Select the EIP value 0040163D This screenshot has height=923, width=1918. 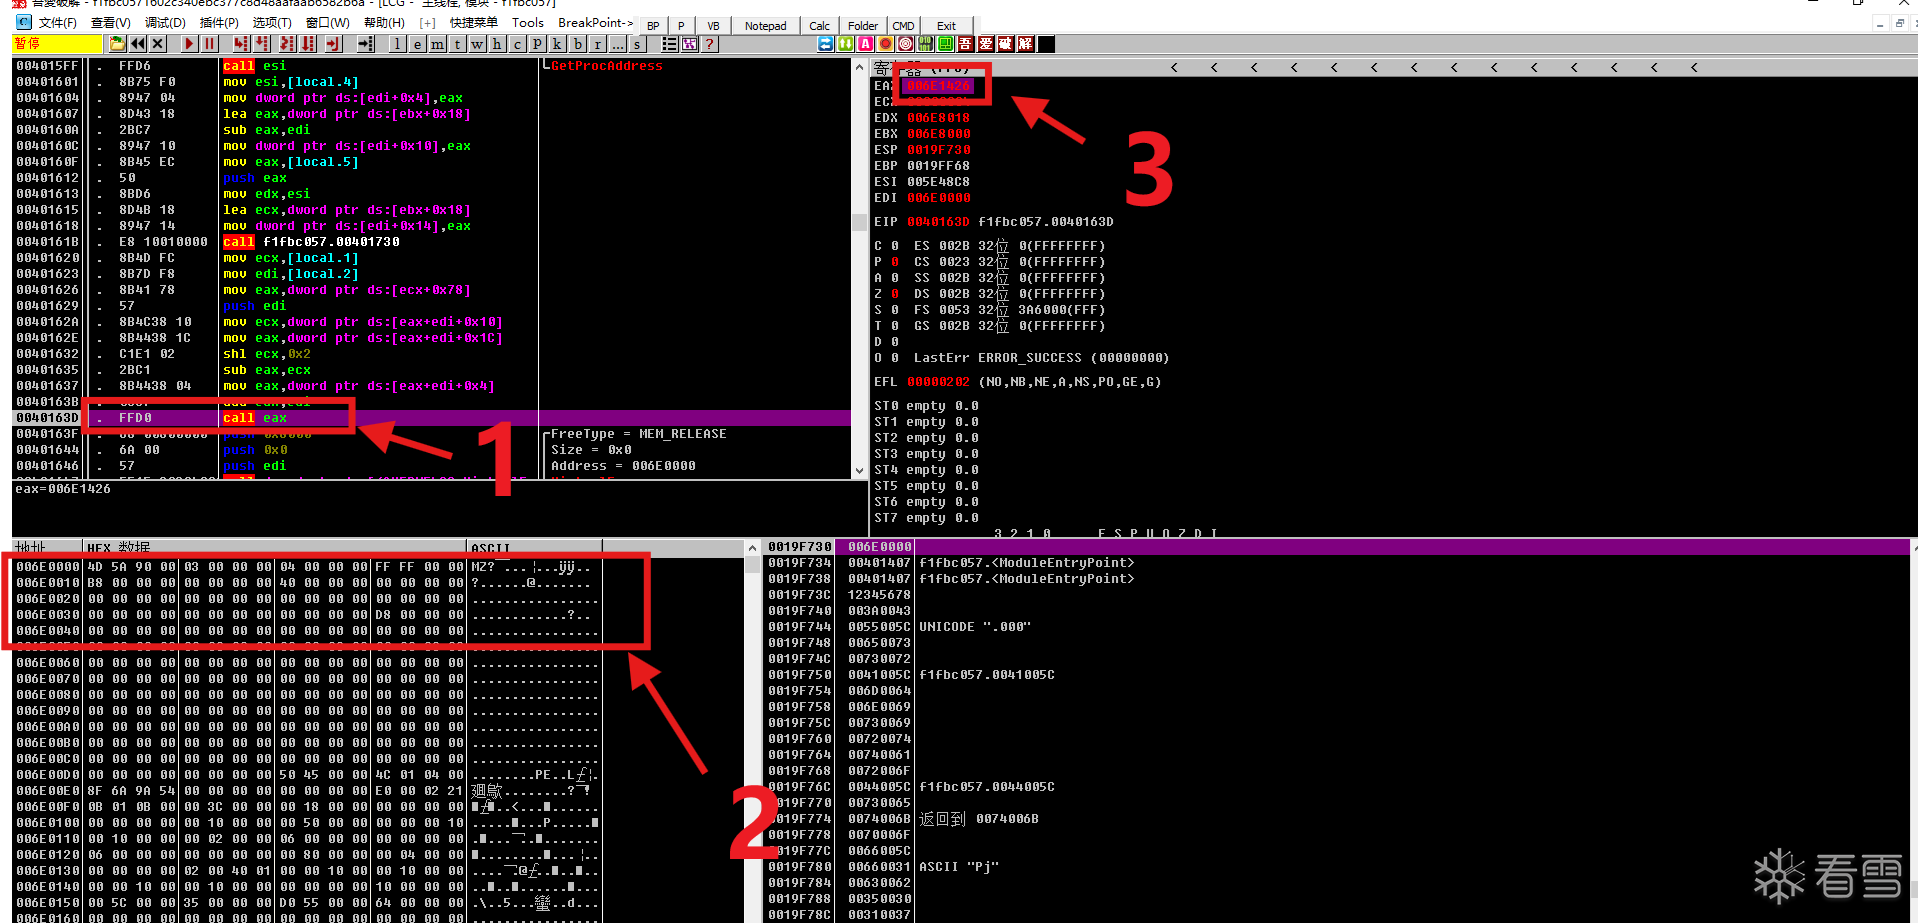tap(938, 222)
